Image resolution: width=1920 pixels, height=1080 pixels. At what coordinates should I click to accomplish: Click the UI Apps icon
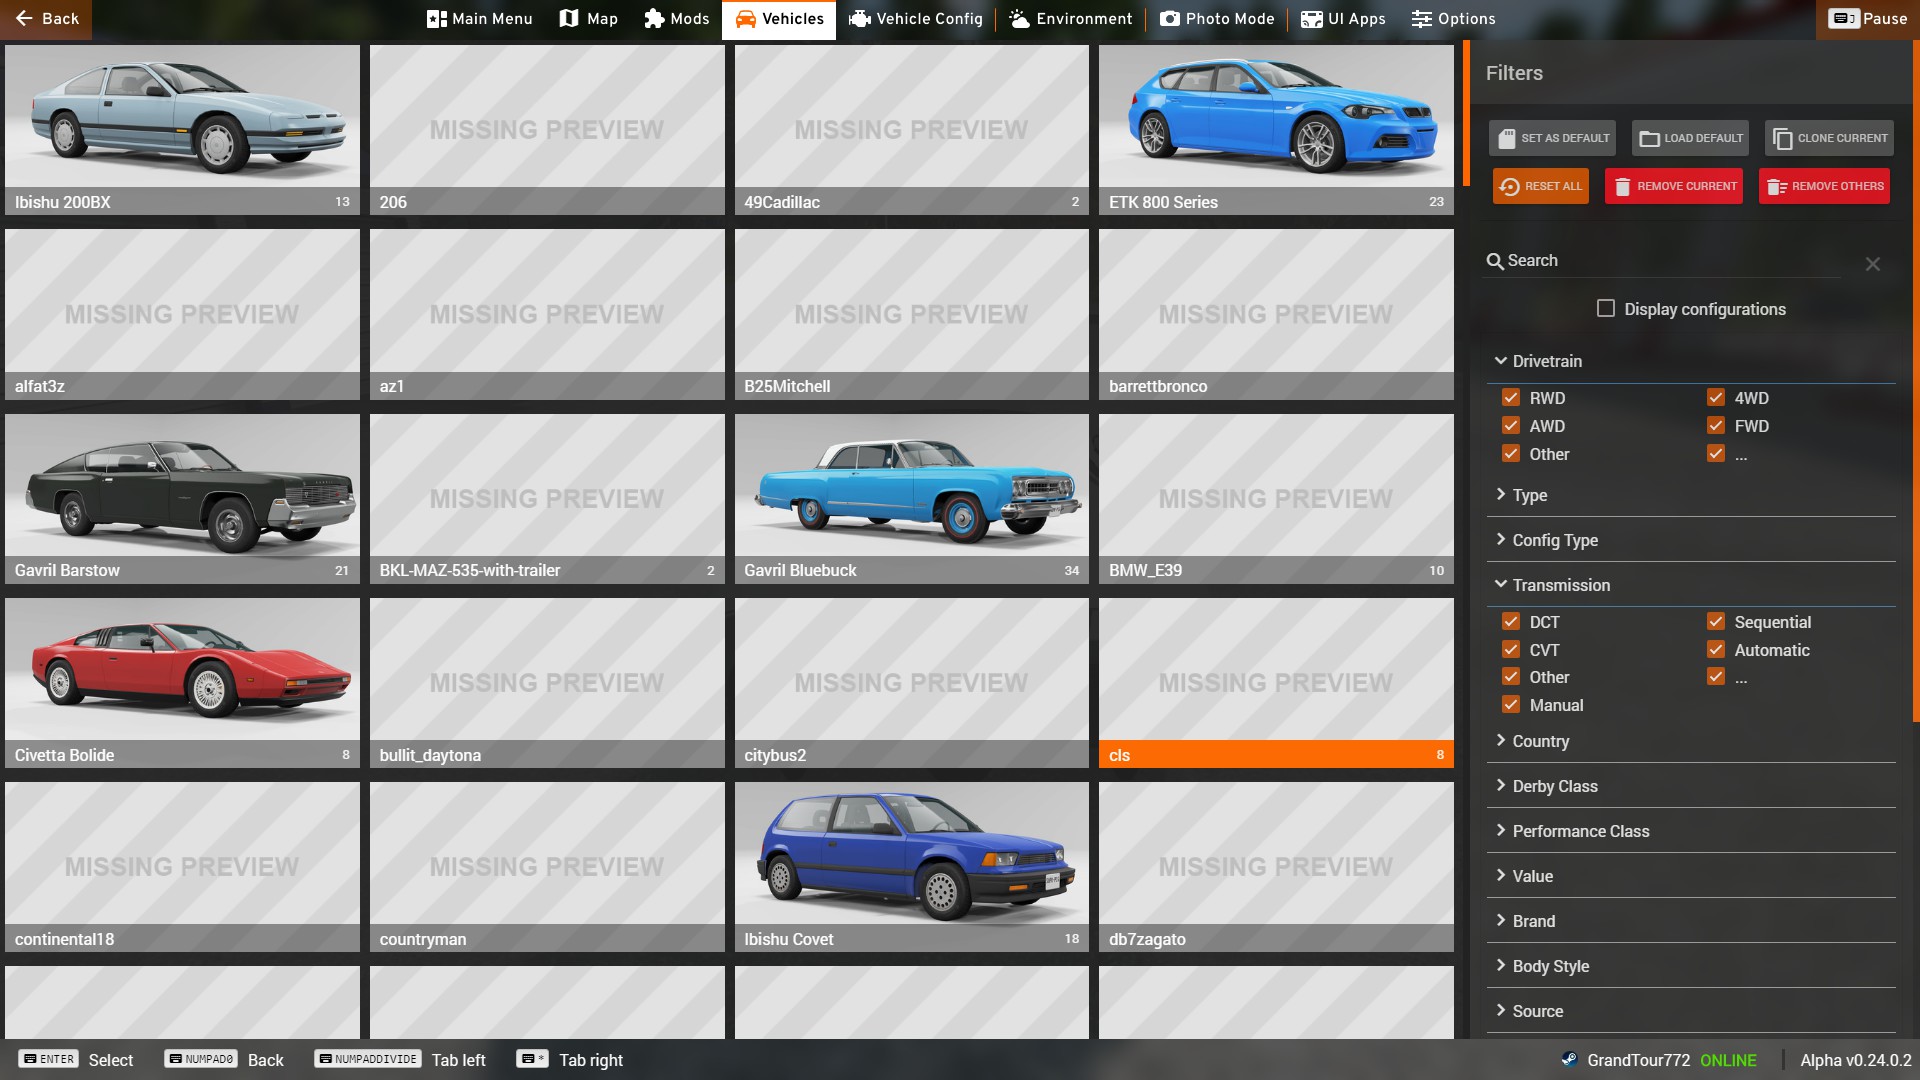[1311, 19]
